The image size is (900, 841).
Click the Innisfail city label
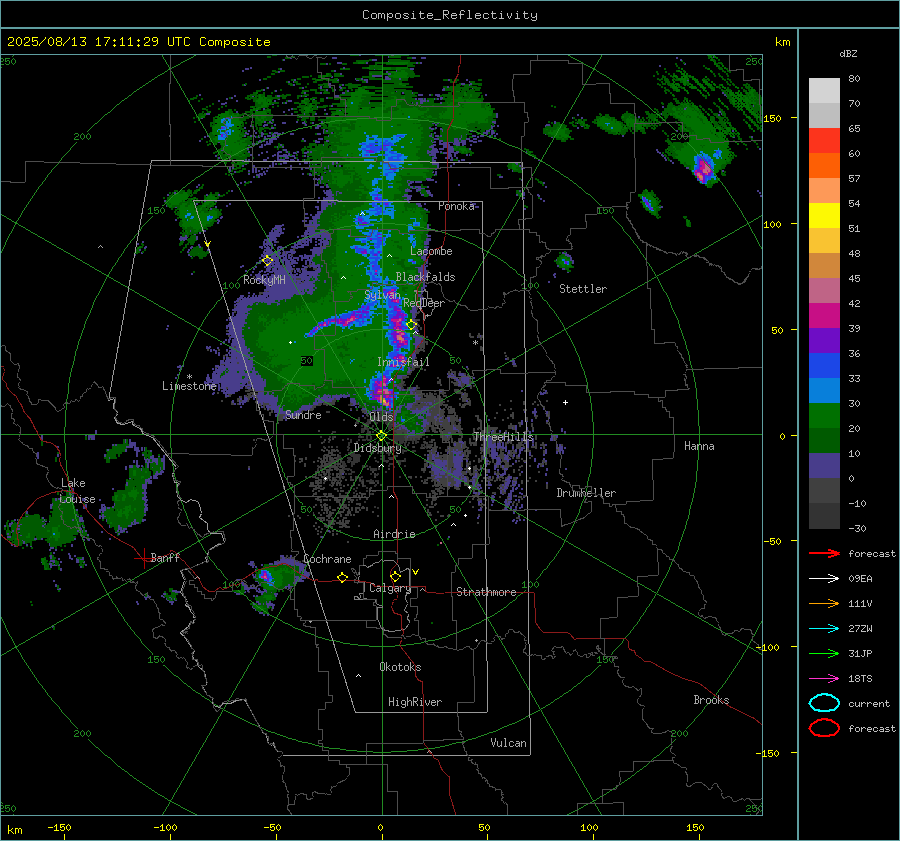403,362
